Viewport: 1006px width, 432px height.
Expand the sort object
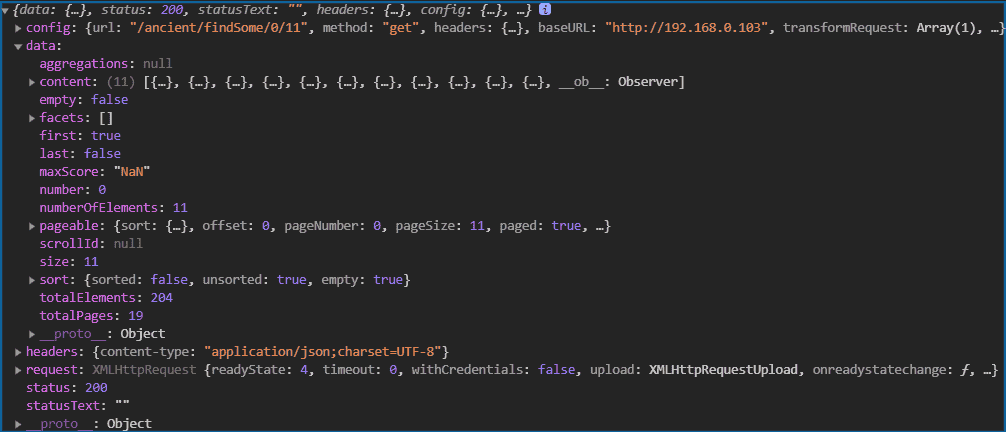(32, 280)
